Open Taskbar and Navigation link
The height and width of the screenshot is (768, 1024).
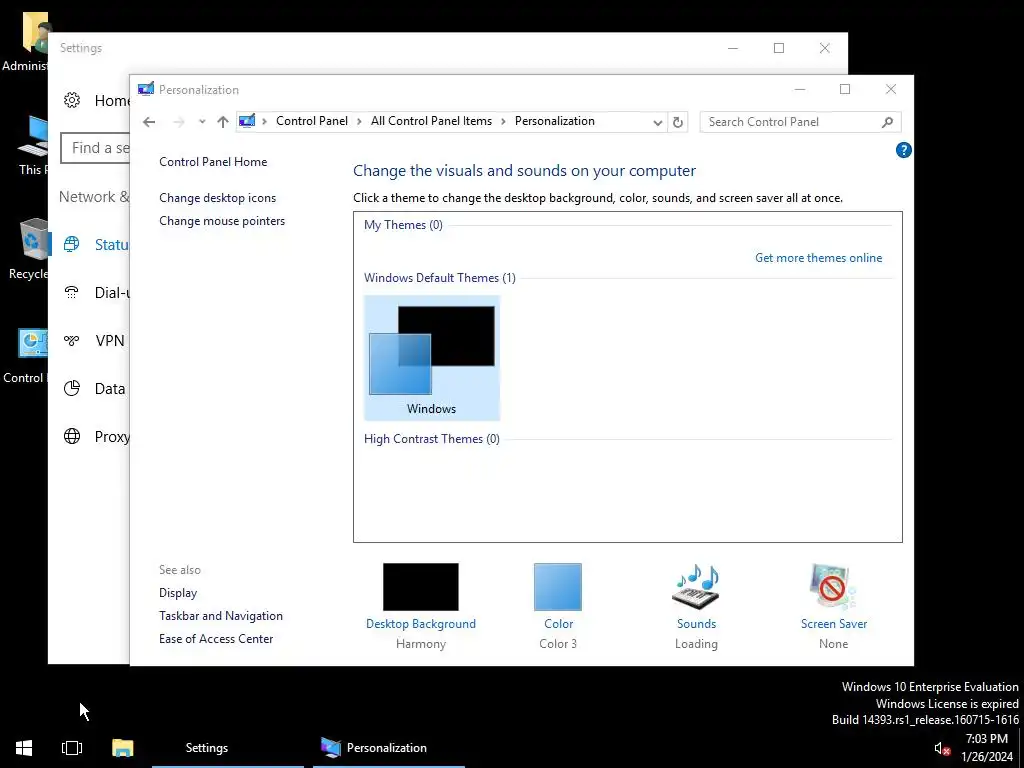point(221,616)
